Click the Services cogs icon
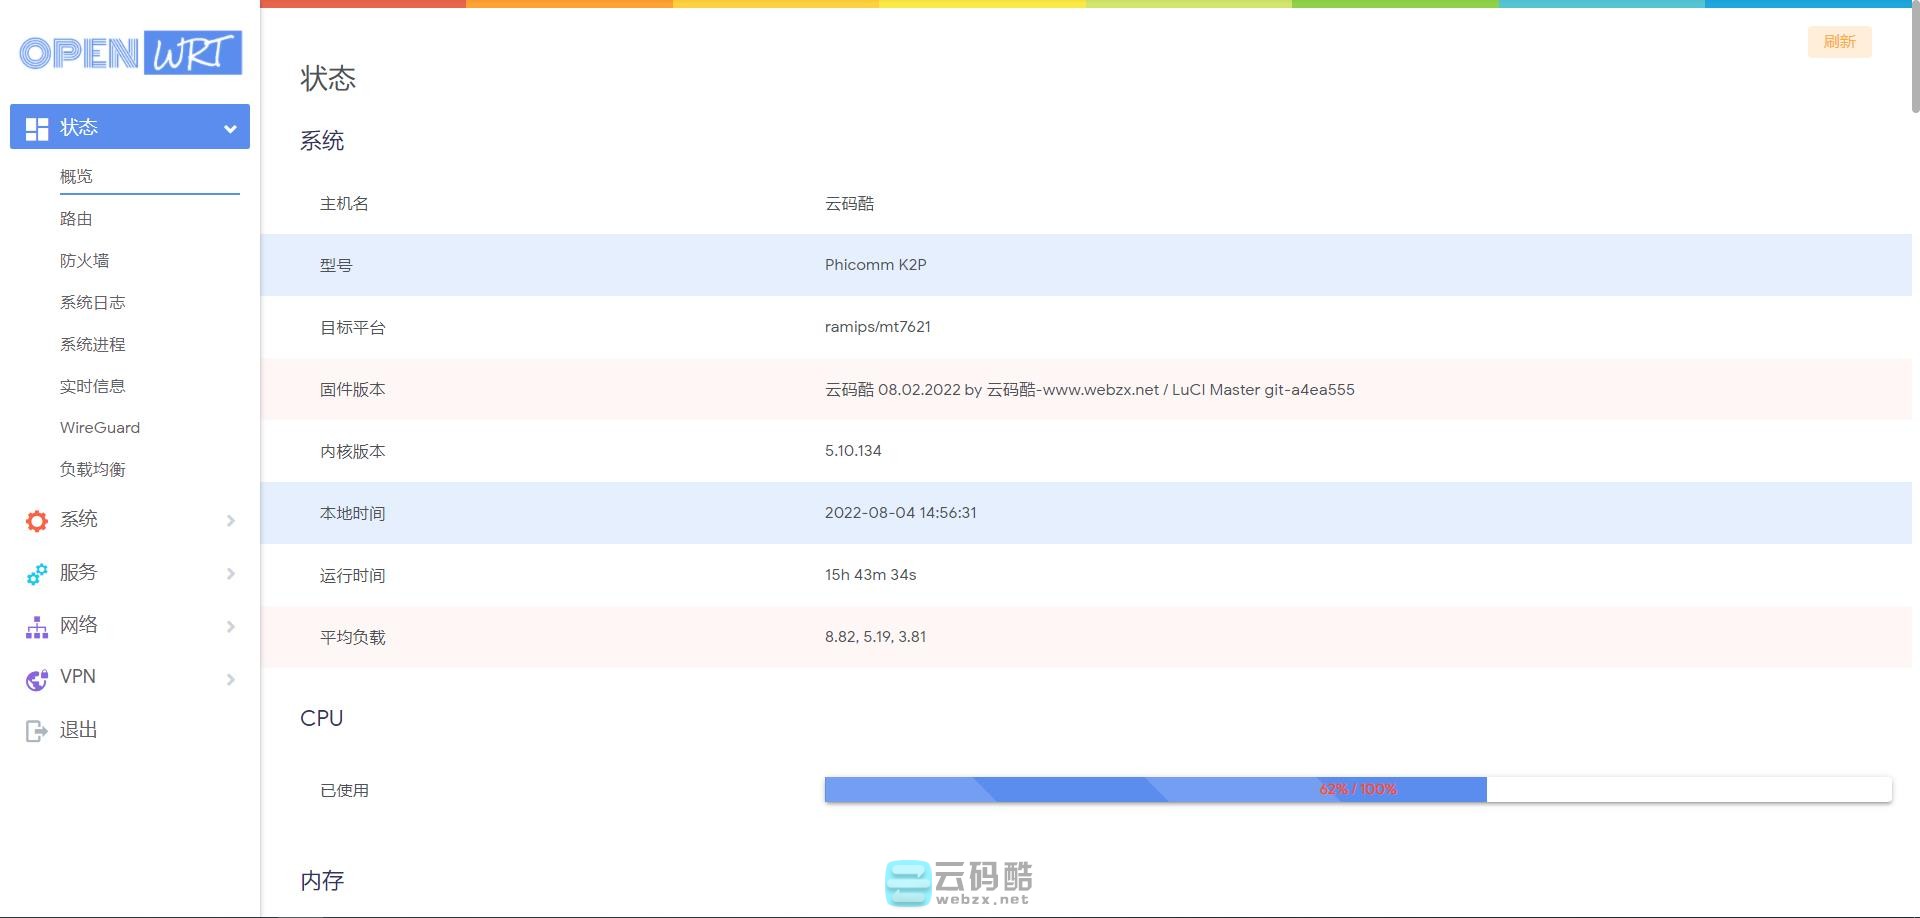Image resolution: width=1920 pixels, height=918 pixels. (x=37, y=573)
